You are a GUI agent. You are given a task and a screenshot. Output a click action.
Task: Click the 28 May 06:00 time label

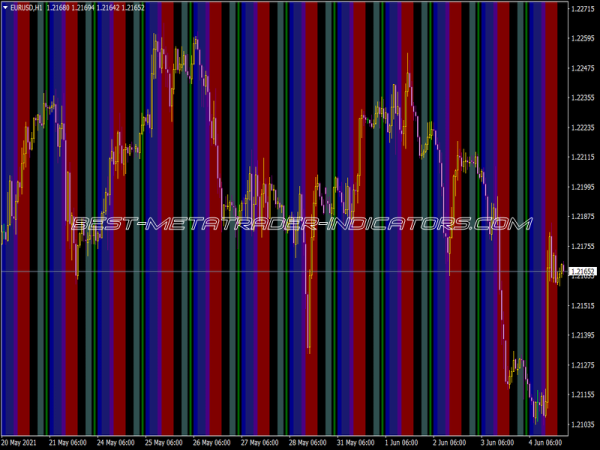(310, 441)
